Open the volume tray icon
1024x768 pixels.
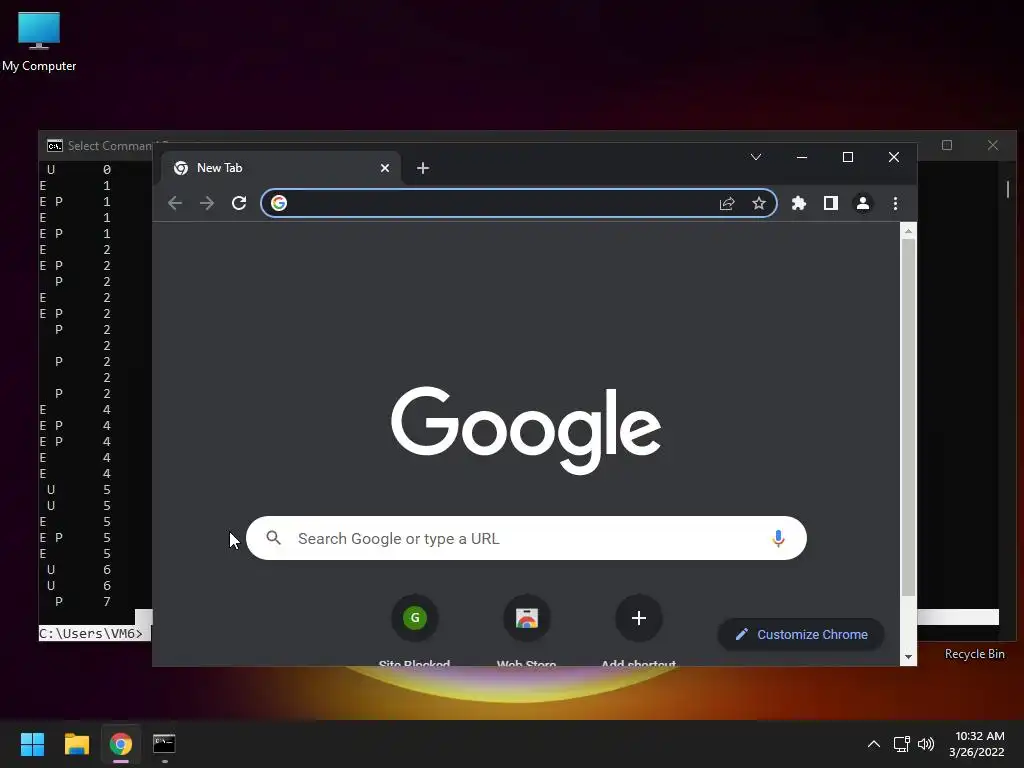tap(926, 744)
